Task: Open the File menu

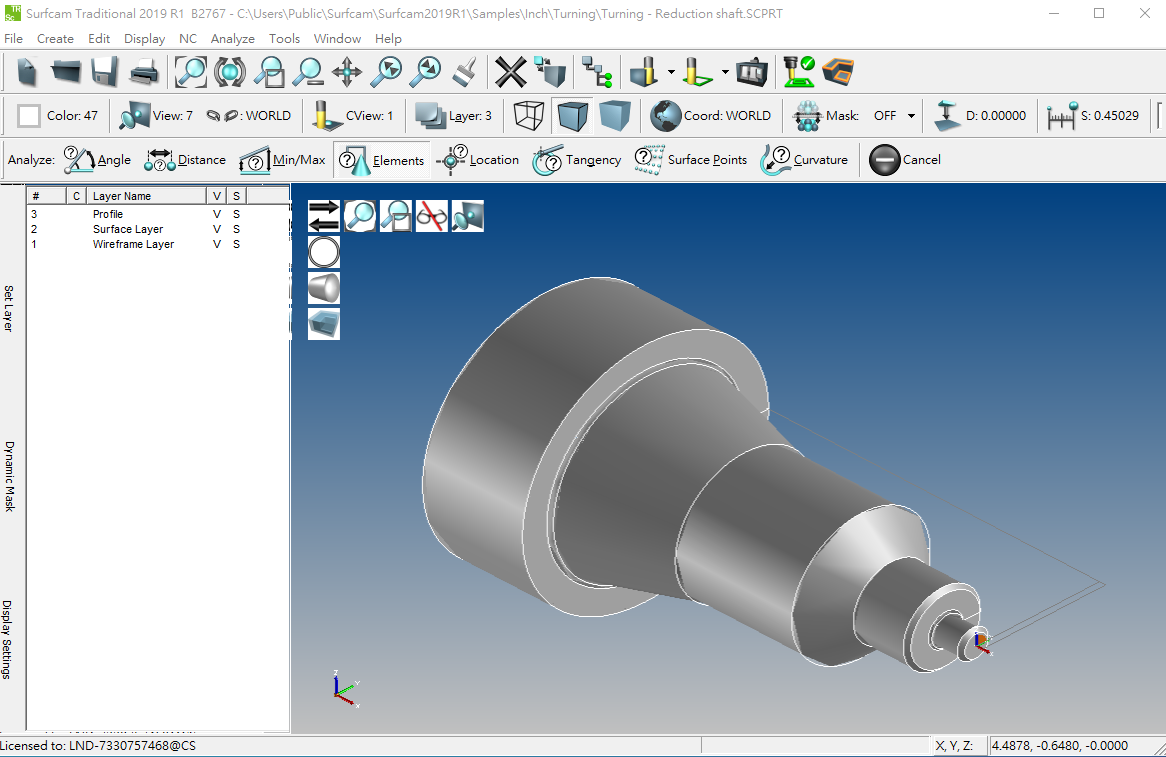Action: click(13, 39)
